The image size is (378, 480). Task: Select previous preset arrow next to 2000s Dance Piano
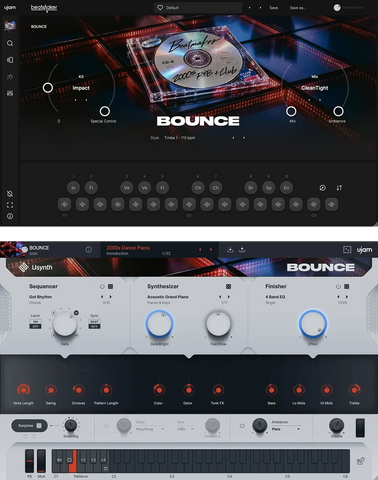(x=200, y=249)
